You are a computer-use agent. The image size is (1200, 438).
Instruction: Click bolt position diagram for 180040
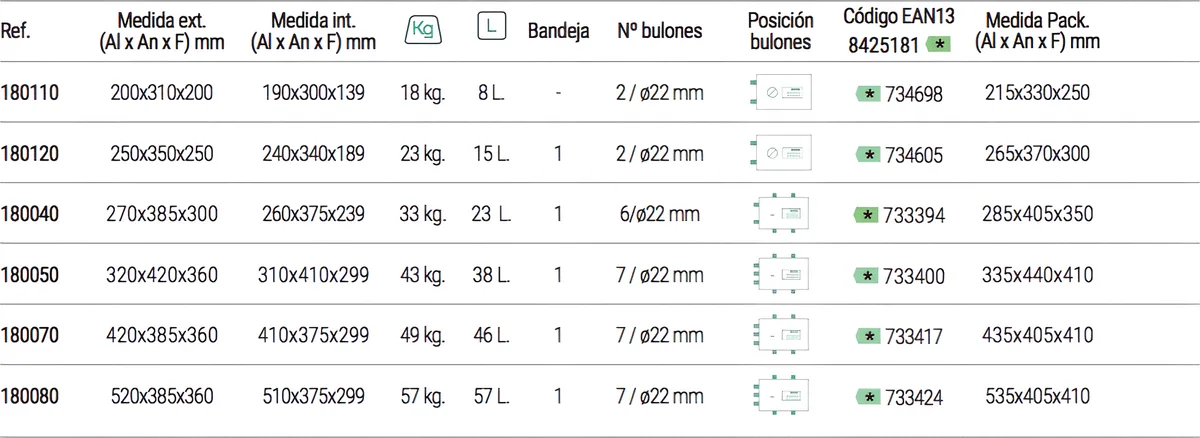pyautogui.click(x=781, y=214)
